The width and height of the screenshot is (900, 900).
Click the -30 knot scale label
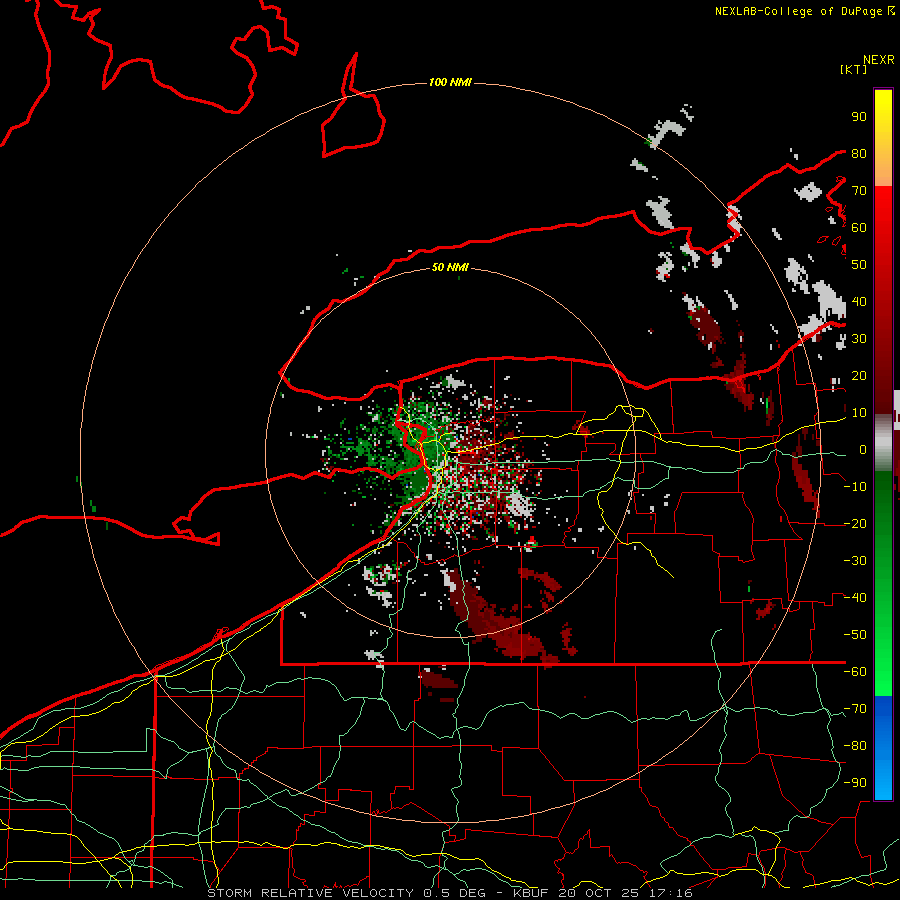[x=855, y=561]
